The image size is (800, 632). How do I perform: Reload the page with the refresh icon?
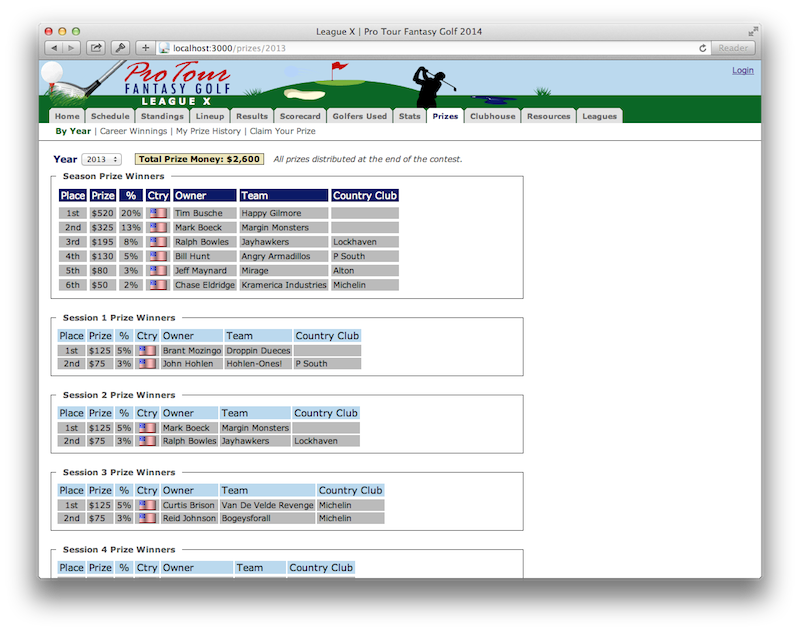pyautogui.click(x=703, y=48)
